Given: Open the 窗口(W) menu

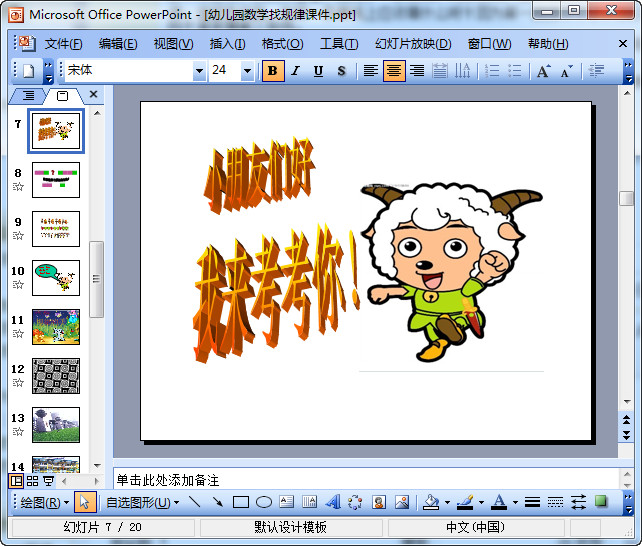Looking at the screenshot, I should pyautogui.click(x=489, y=44).
